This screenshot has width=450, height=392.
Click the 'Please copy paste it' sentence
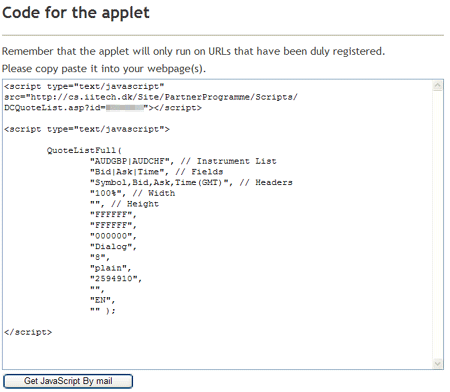[104, 69]
